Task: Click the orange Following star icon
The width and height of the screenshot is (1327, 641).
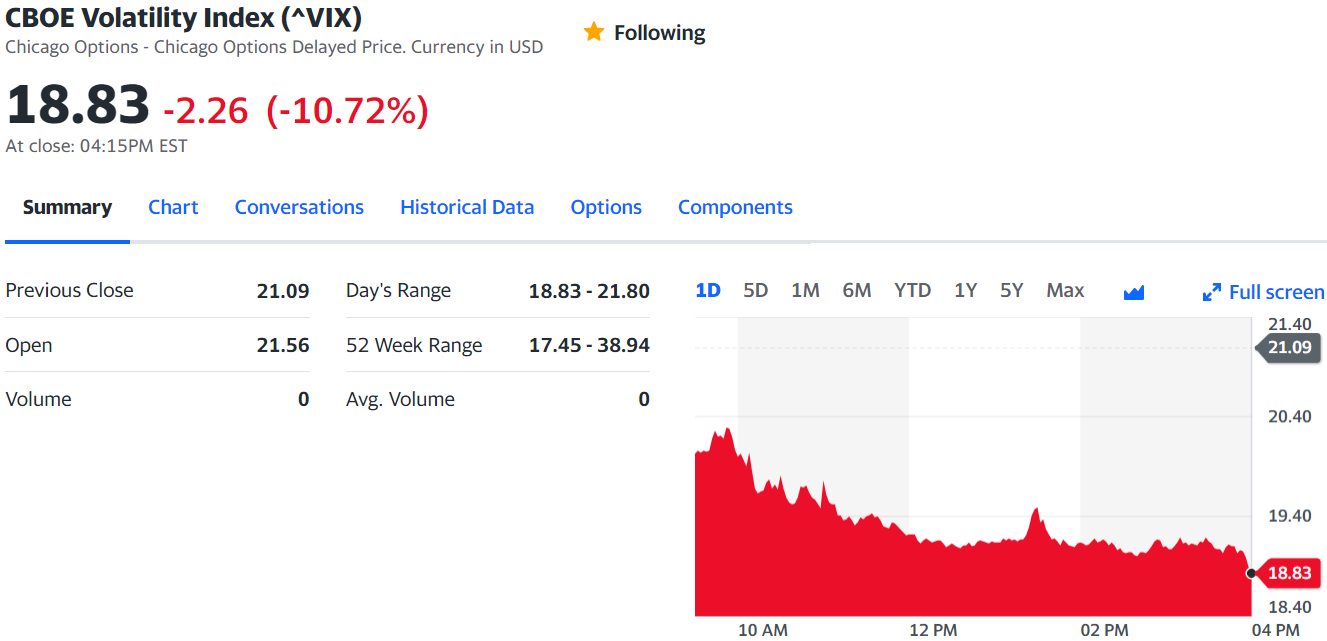Action: (x=594, y=32)
